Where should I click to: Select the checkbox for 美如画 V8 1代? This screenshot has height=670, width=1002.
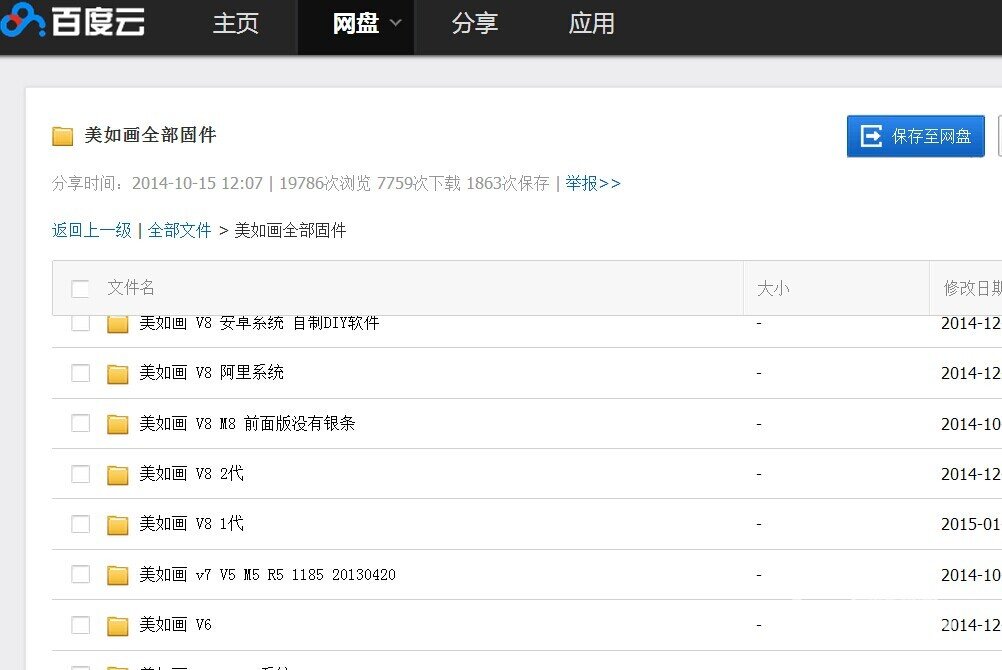pyautogui.click(x=81, y=524)
